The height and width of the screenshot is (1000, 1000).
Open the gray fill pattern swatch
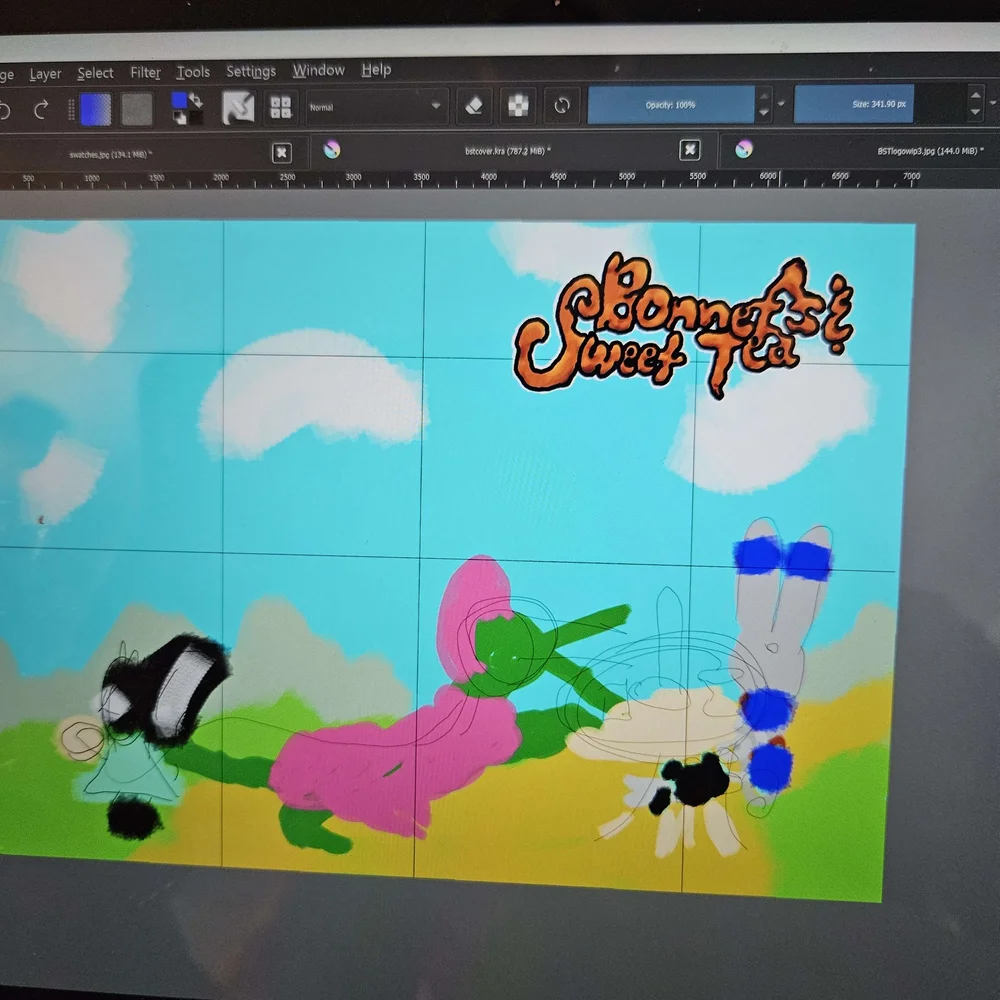[x=136, y=108]
